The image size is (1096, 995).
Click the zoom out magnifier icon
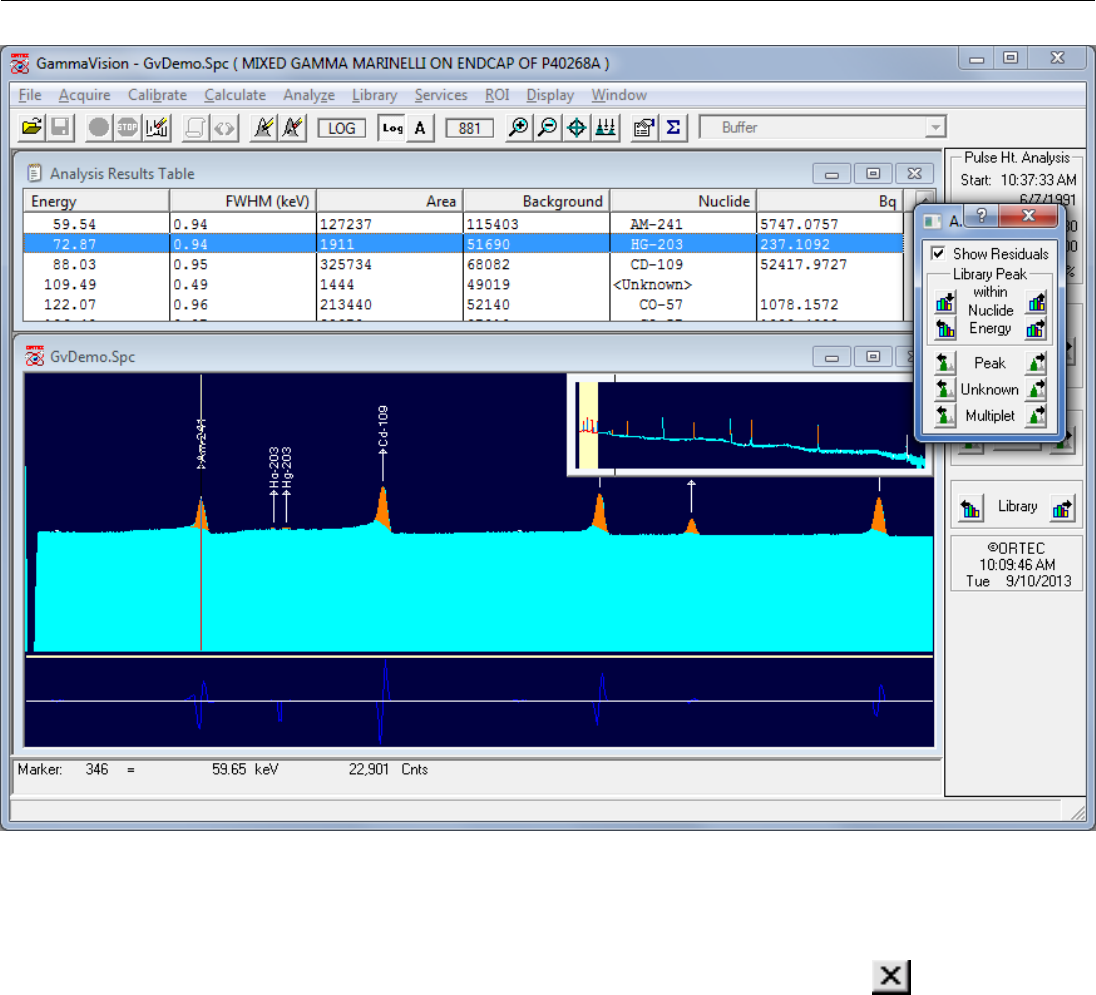pyautogui.click(x=546, y=128)
